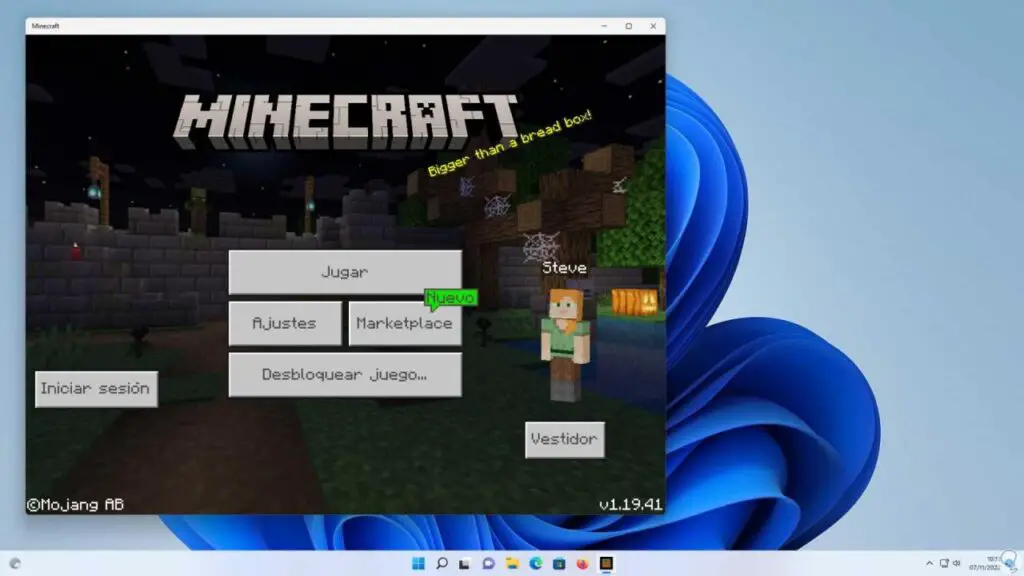Expand the hidden system tray icons

coord(930,563)
